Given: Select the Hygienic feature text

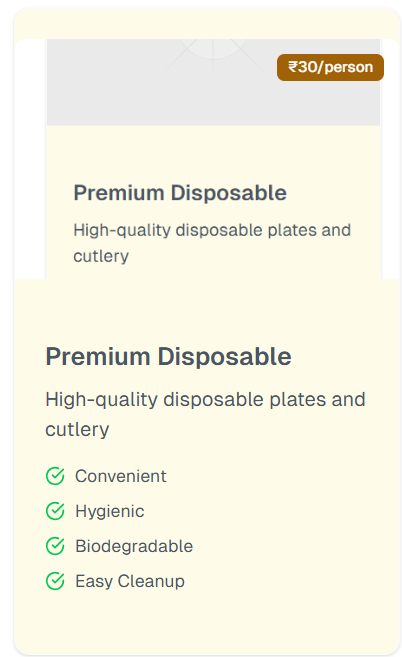Looking at the screenshot, I should (109, 511).
